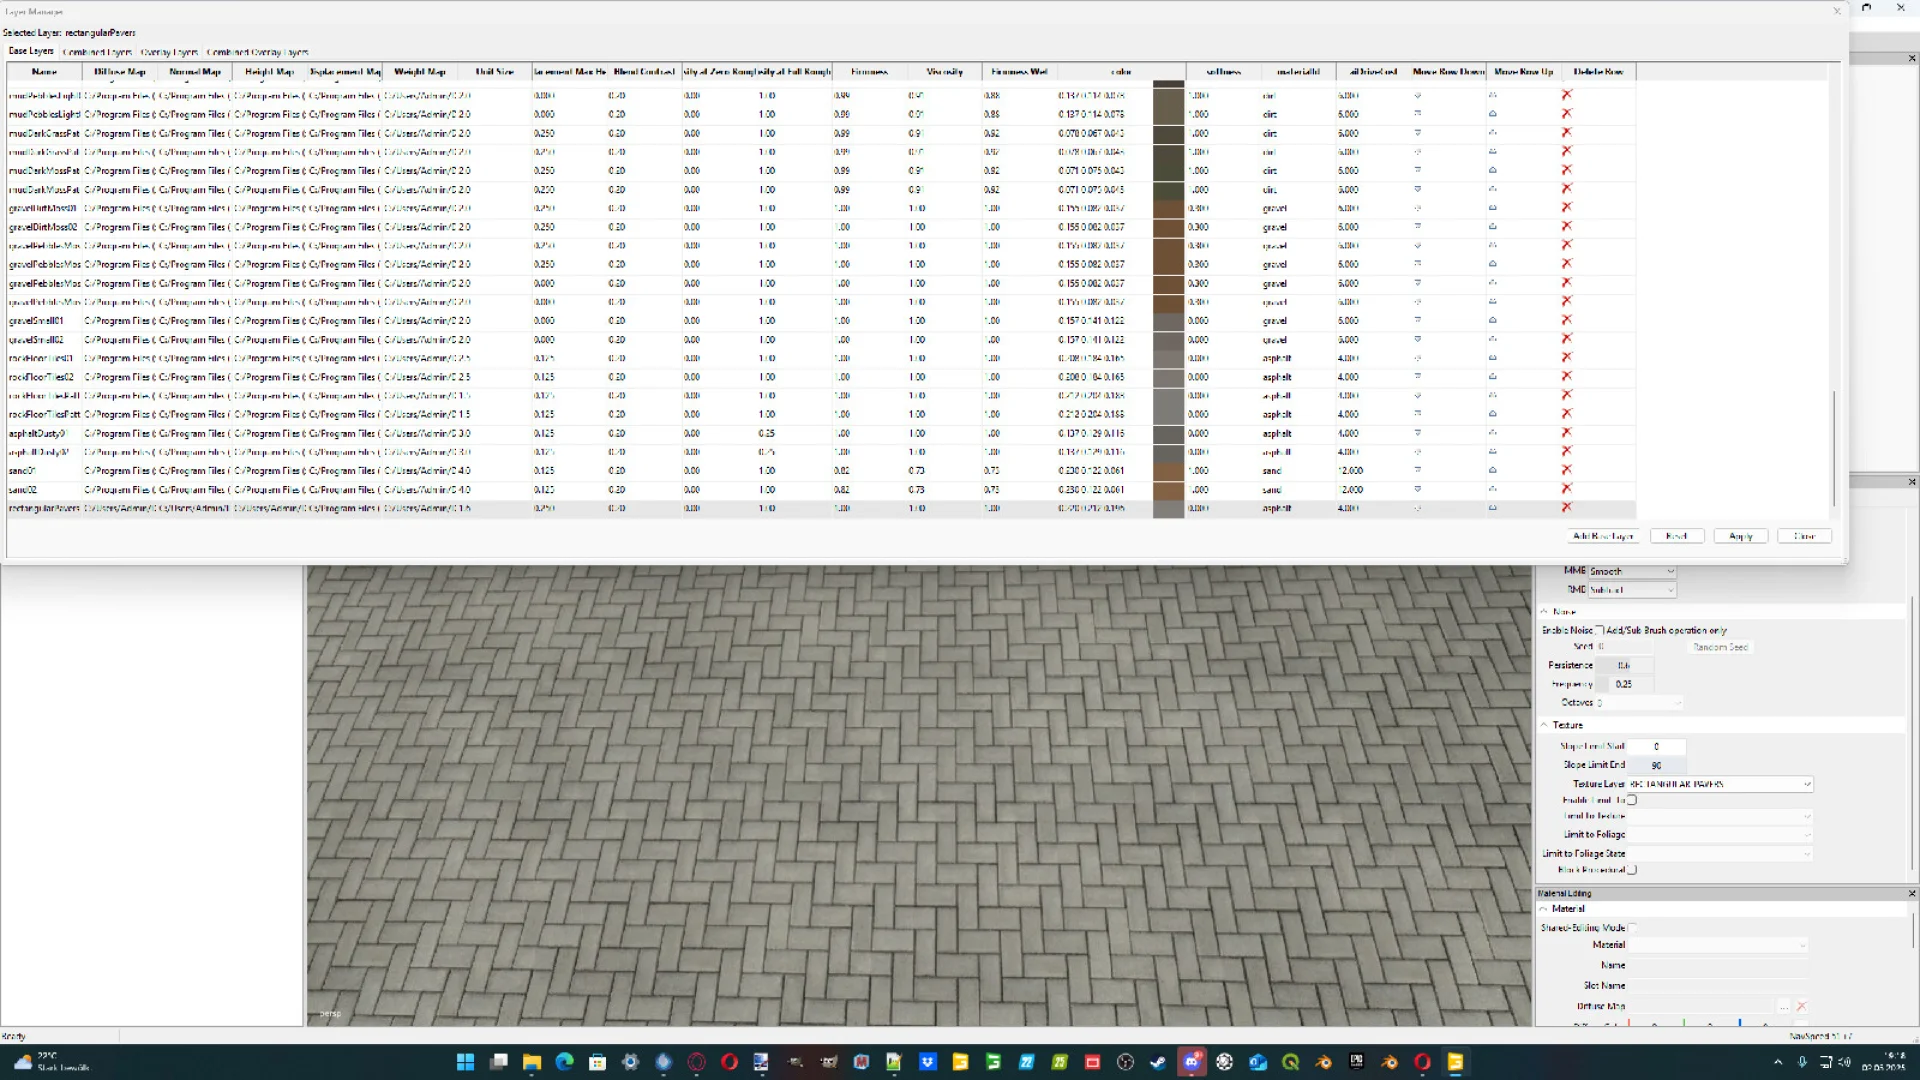Enable the Noise checkbox
Image resolution: width=1920 pixels, height=1080 pixels.
[x=1600, y=630]
